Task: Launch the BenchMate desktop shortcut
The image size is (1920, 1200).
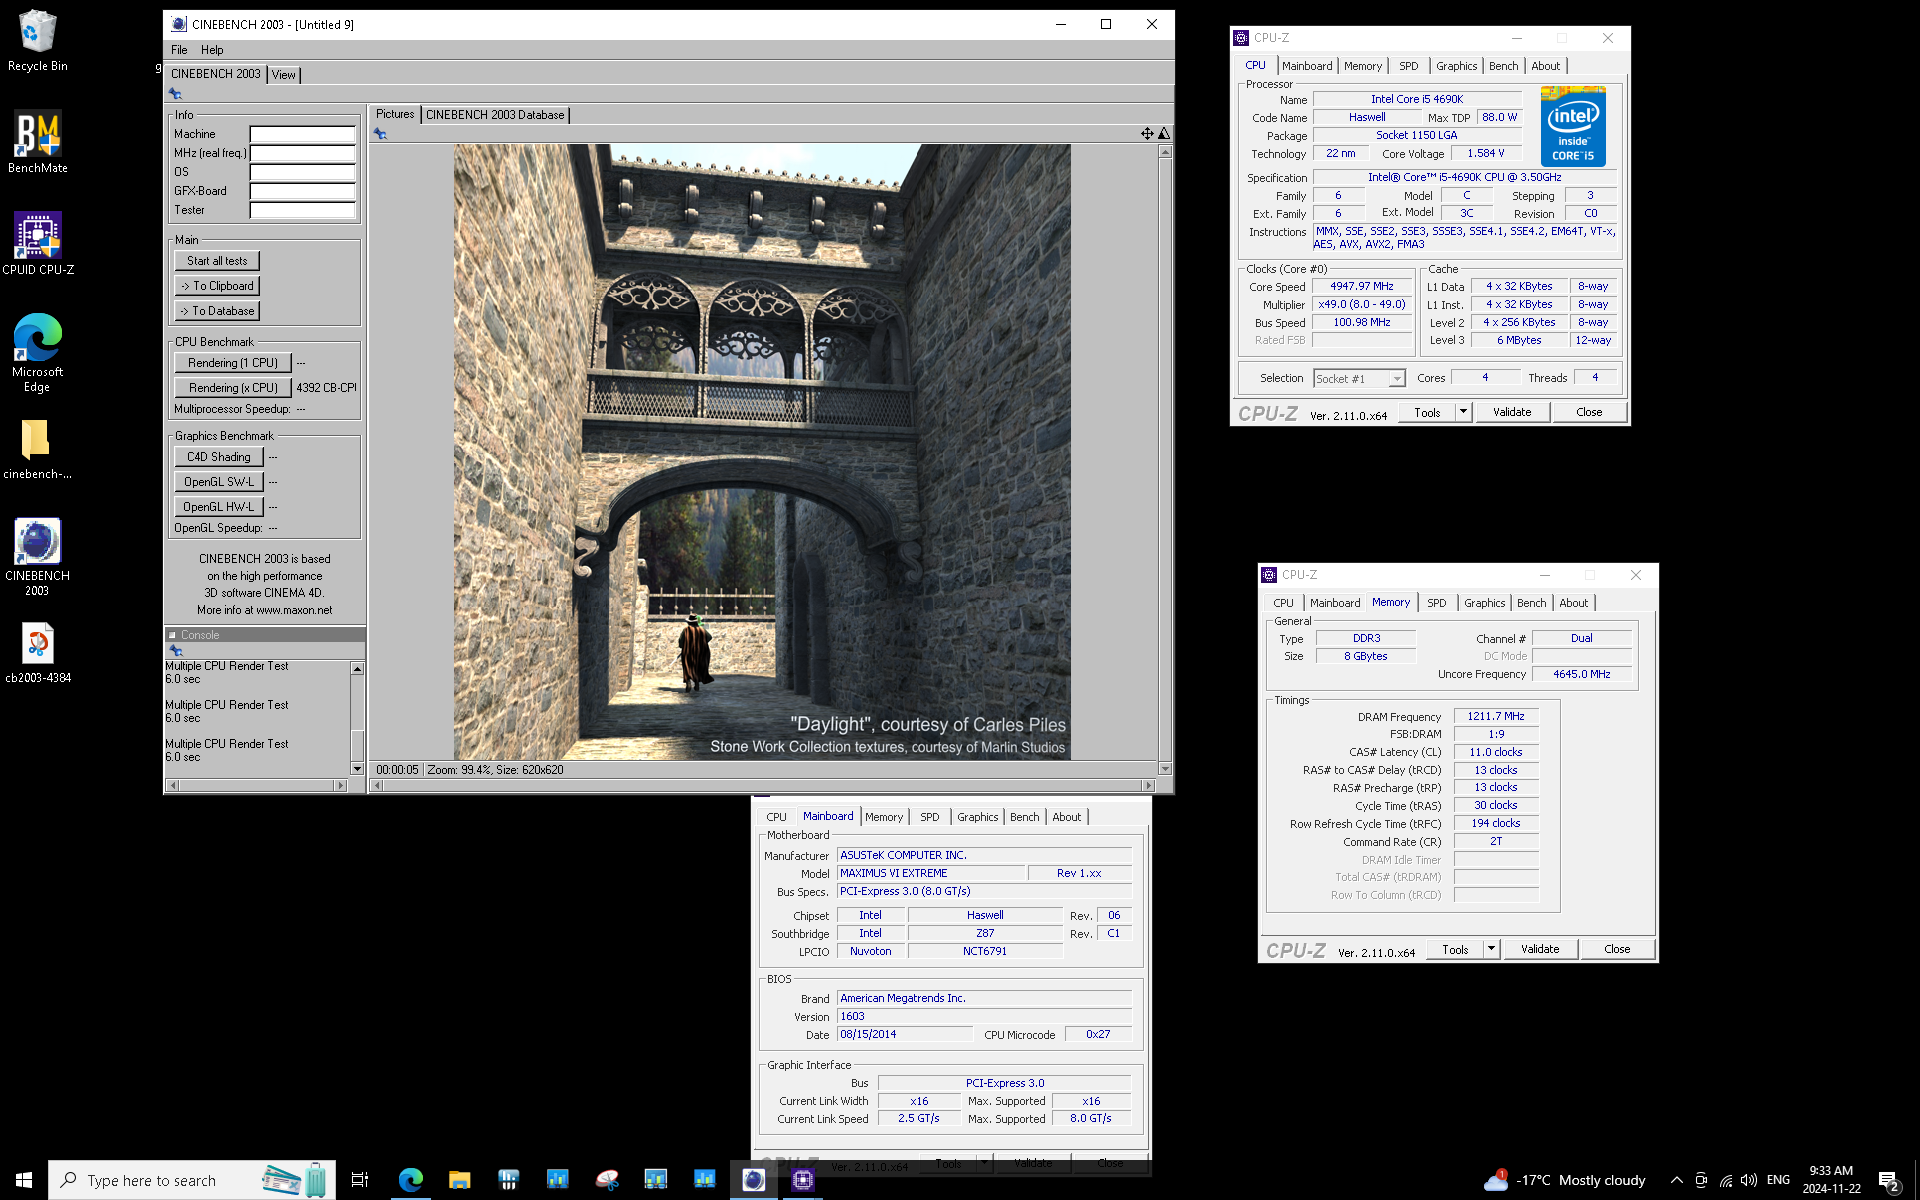Action: coord(37,142)
